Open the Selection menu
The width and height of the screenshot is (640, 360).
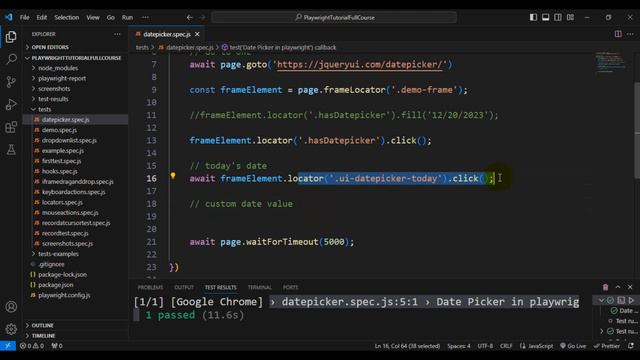pyautogui.click(x=67, y=18)
